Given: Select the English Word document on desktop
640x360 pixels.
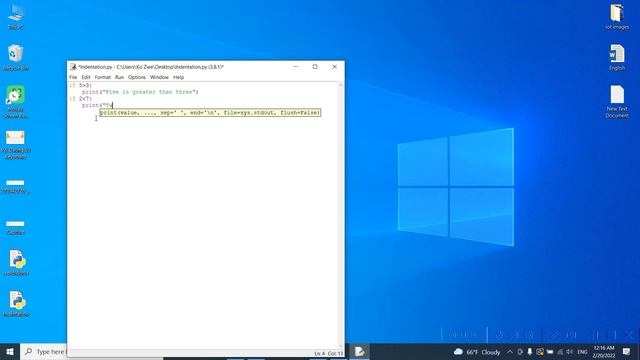Looking at the screenshot, I should 617,58.
